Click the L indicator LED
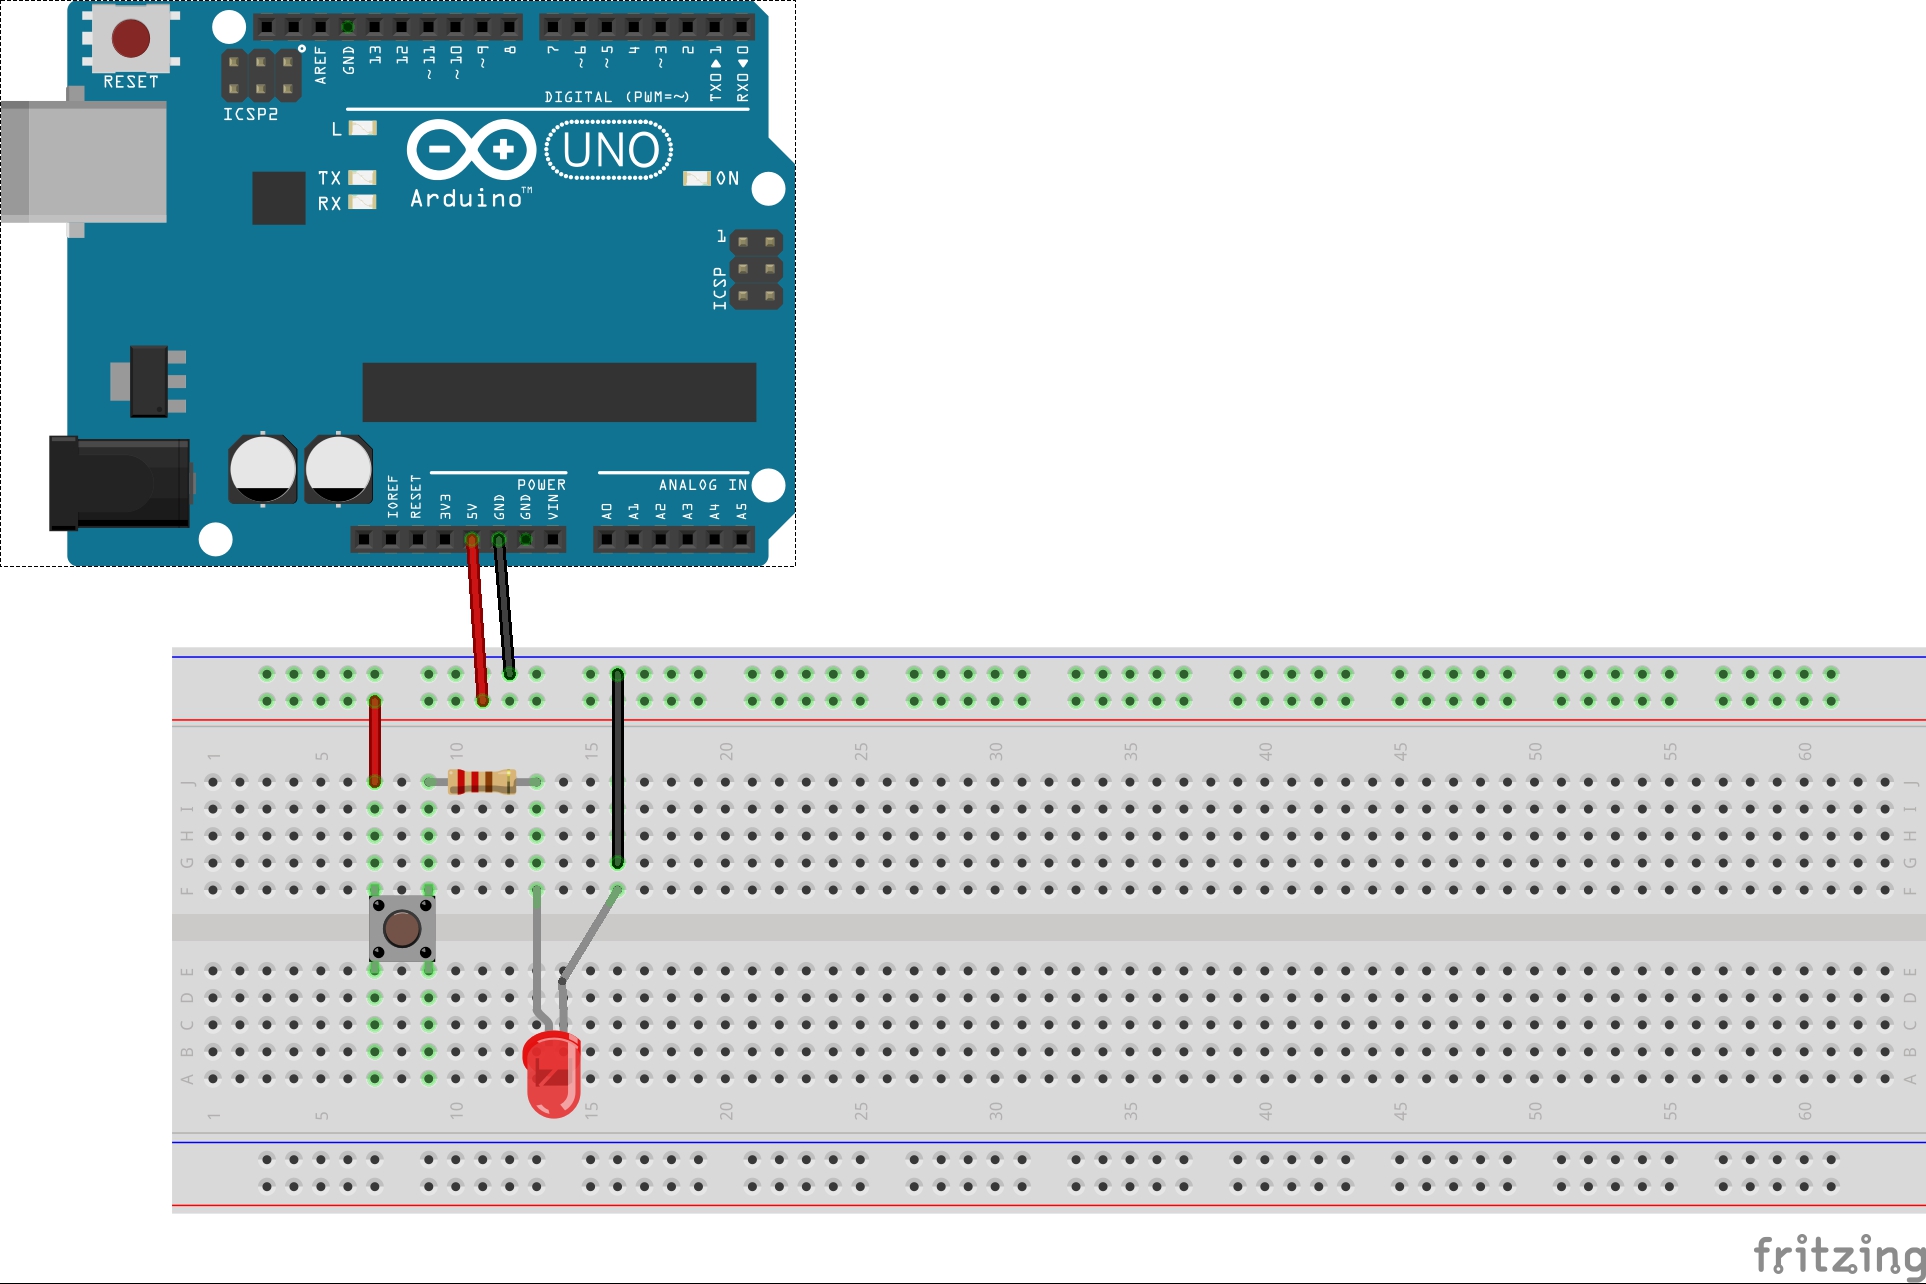 point(362,128)
